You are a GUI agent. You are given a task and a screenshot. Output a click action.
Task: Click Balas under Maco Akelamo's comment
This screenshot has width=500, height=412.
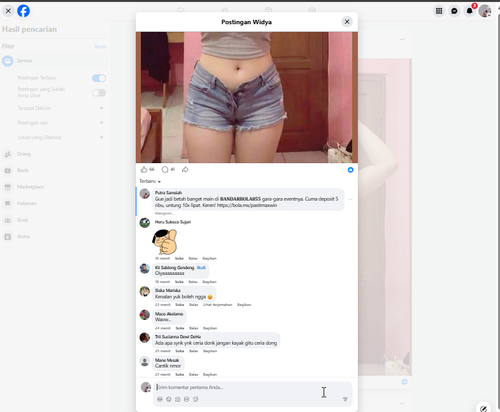click(x=193, y=328)
